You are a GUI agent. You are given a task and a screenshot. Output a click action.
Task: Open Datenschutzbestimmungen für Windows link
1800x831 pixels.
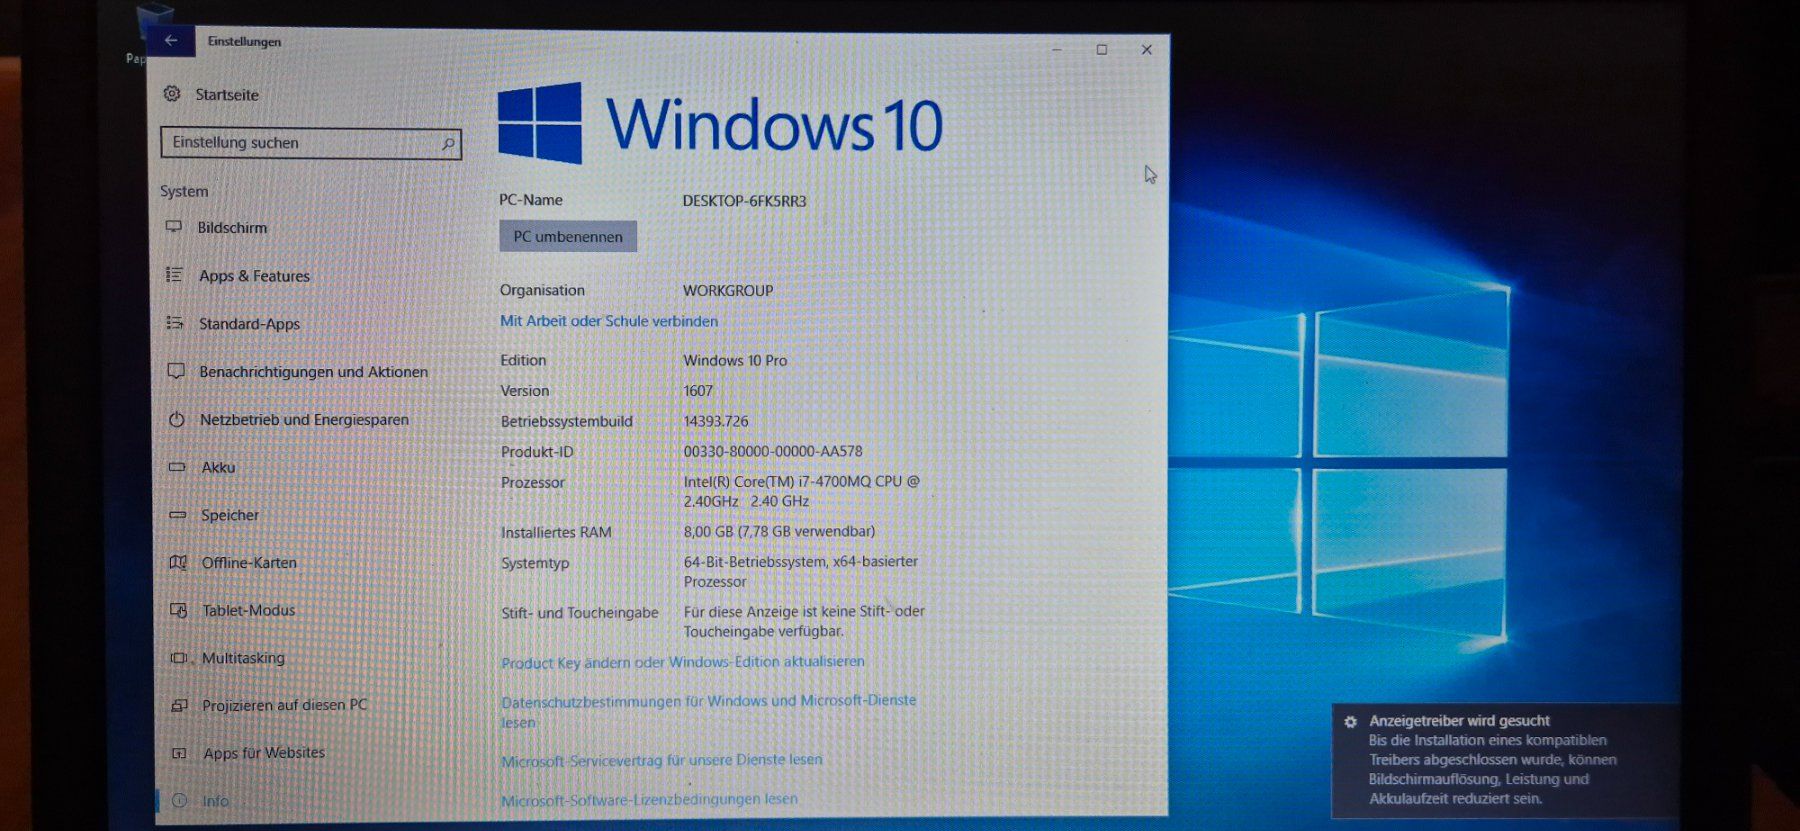click(x=708, y=711)
